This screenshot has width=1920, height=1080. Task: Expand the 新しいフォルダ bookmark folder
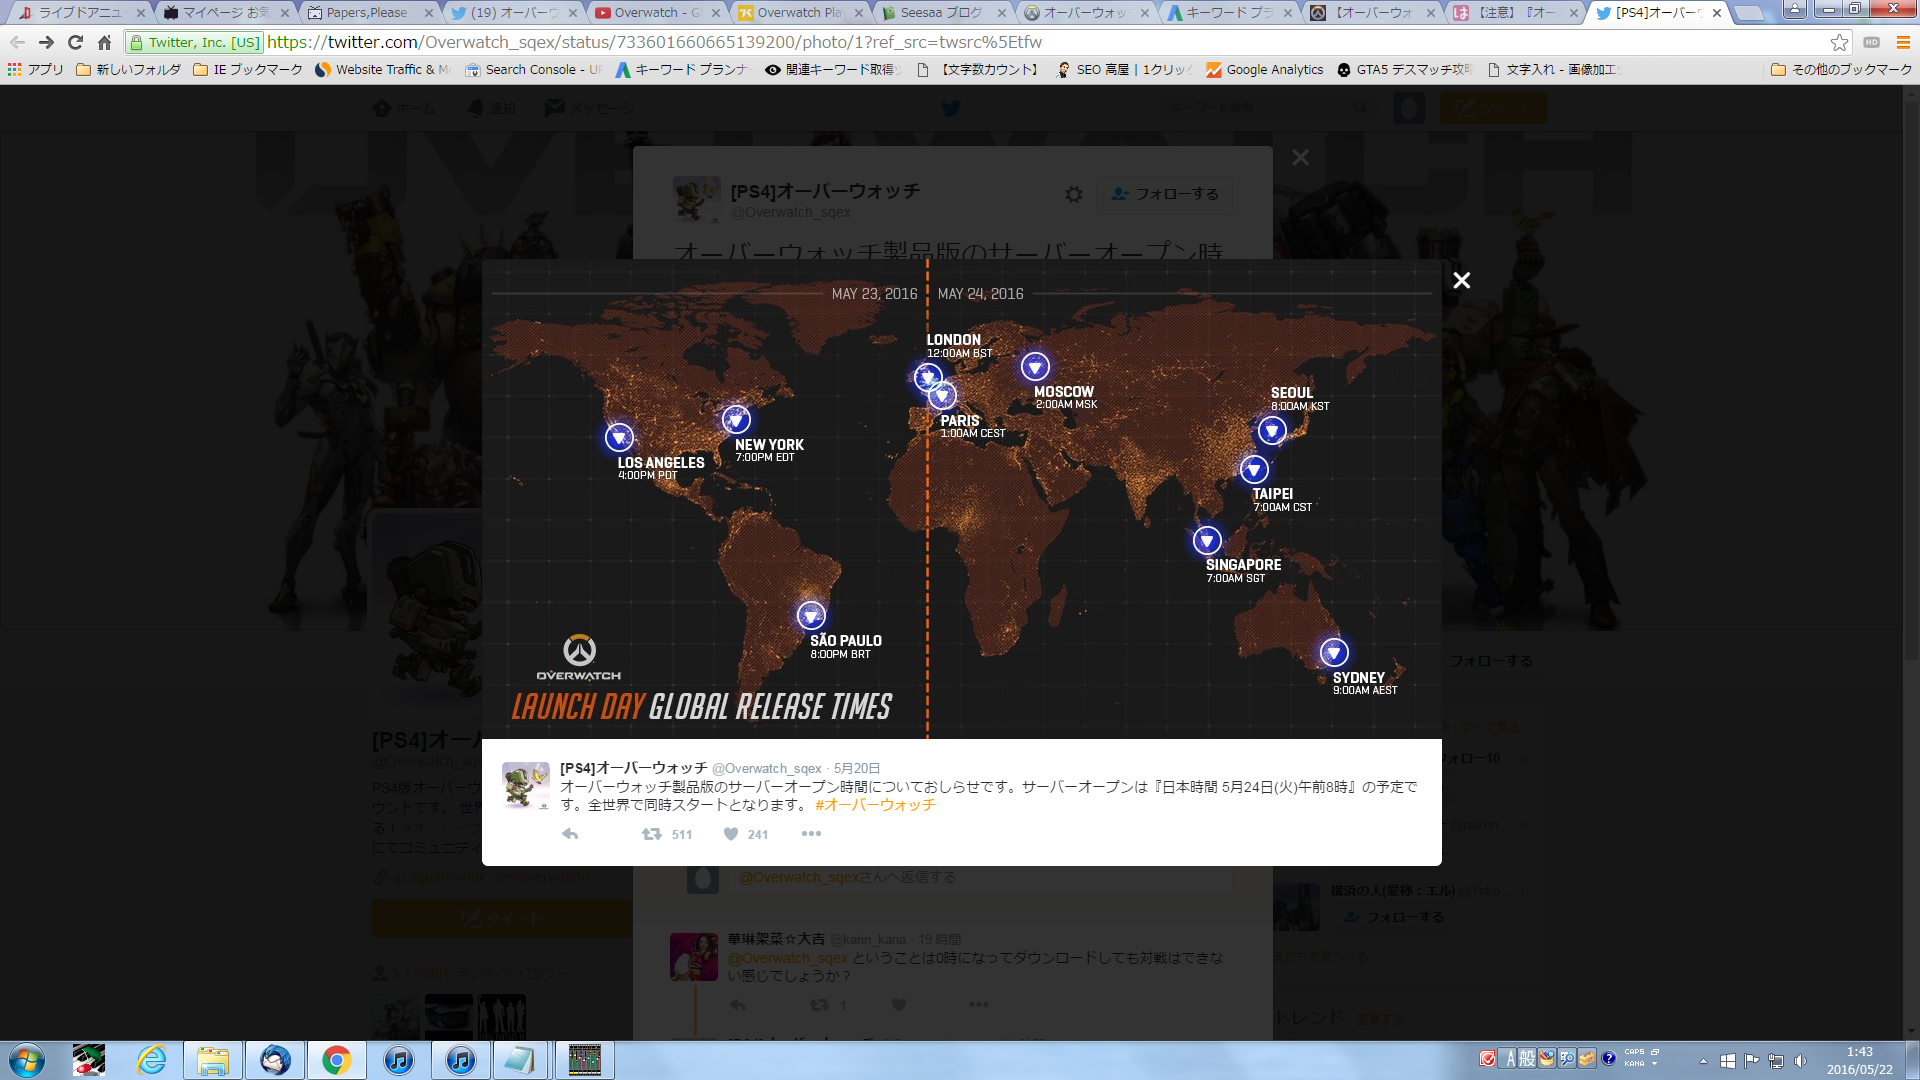[129, 69]
